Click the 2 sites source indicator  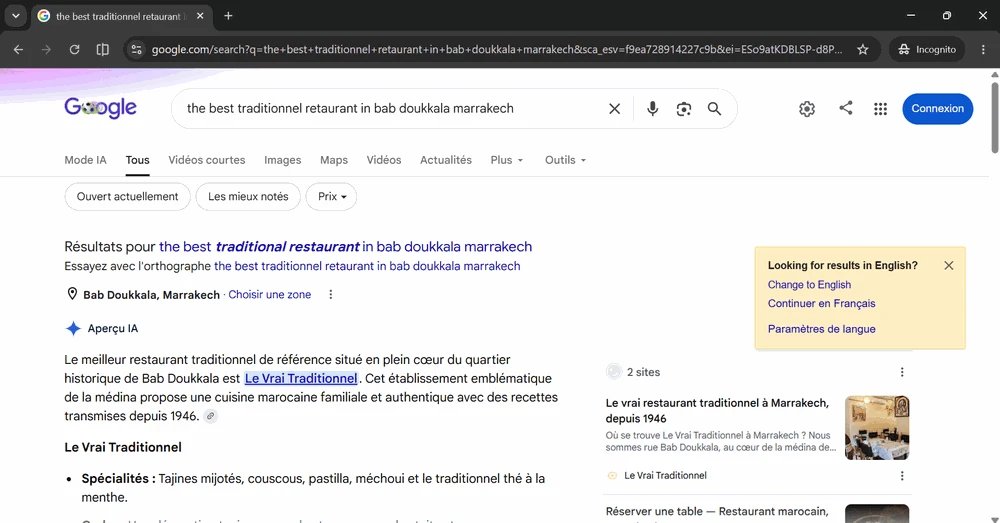click(633, 372)
